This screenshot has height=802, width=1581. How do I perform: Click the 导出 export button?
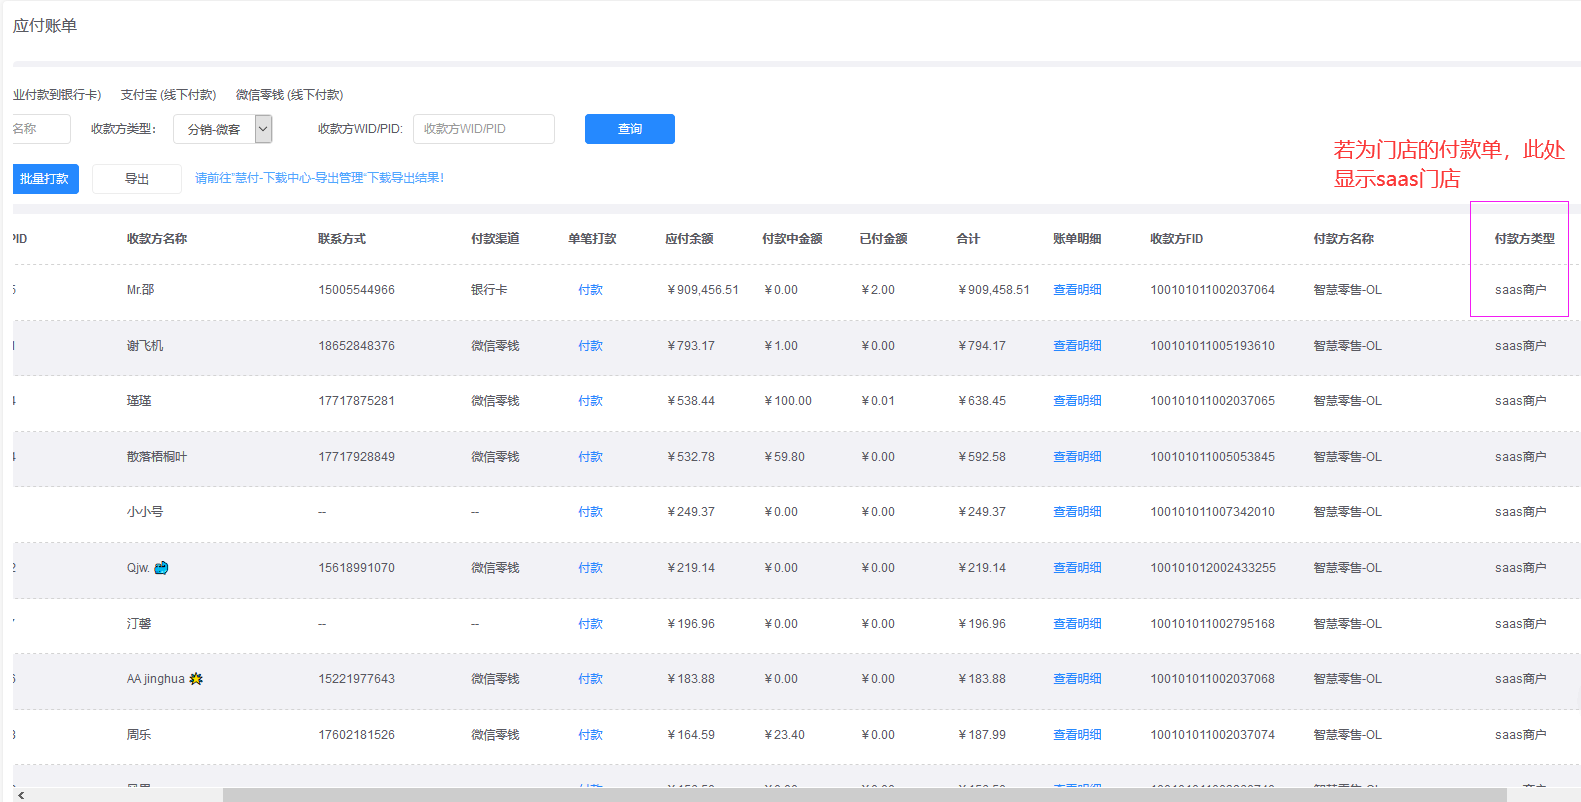[137, 179]
